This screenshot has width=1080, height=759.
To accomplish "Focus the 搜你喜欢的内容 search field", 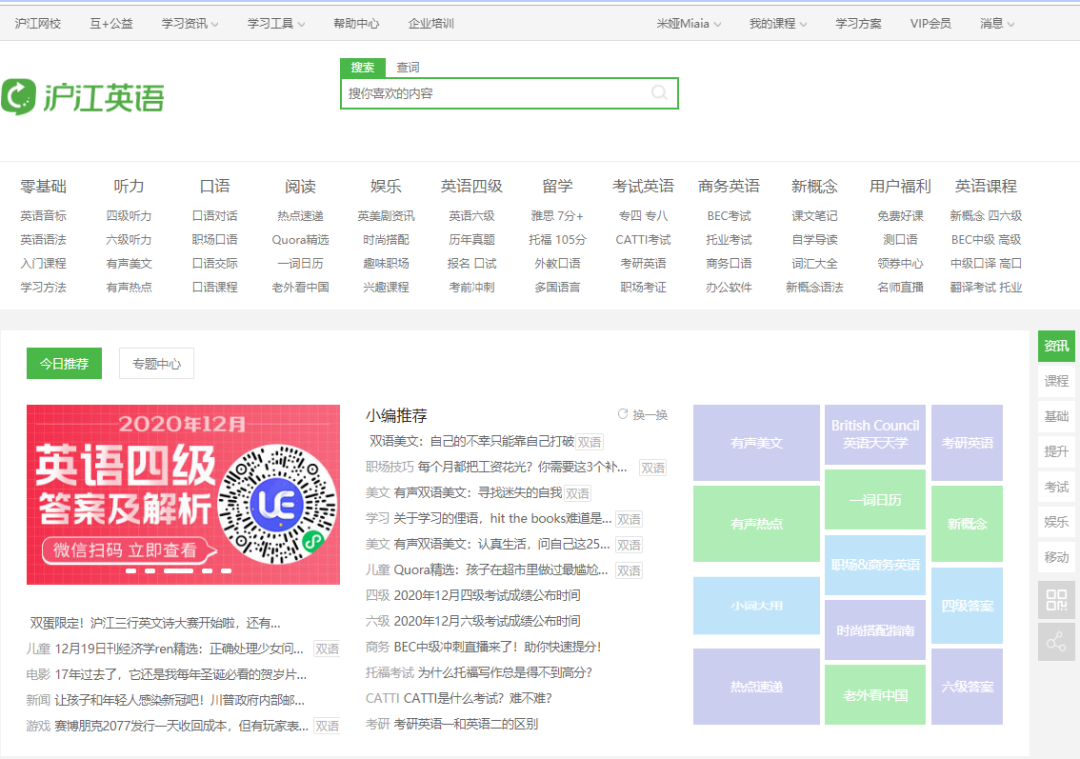I will tap(509, 93).
